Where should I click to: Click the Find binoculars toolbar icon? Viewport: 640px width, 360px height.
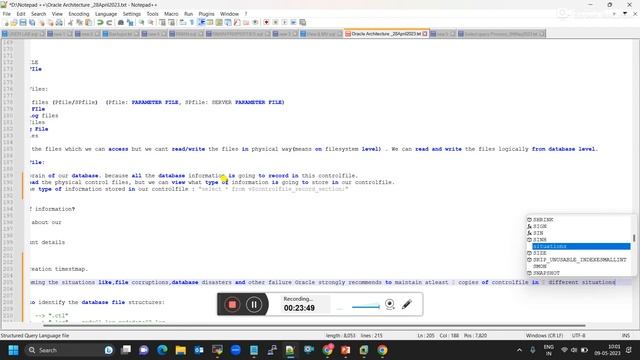click(121, 22)
